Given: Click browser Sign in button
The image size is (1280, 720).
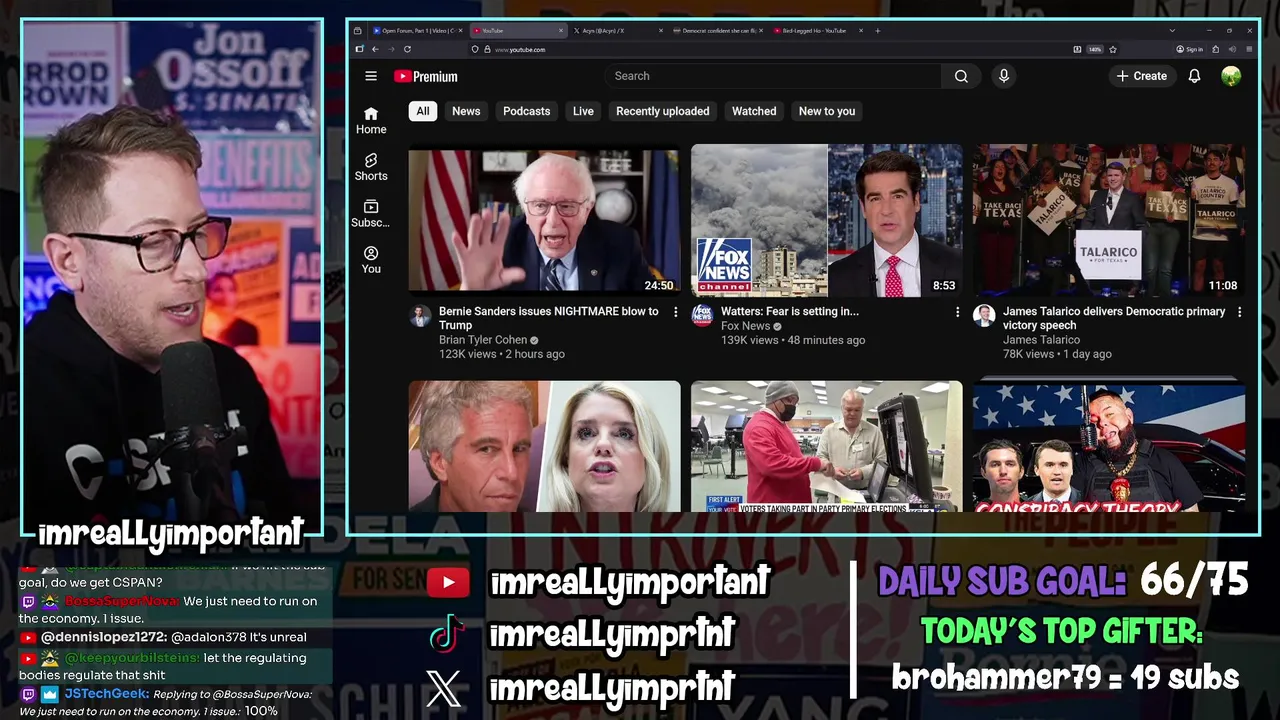Looking at the screenshot, I should pyautogui.click(x=1189, y=49).
